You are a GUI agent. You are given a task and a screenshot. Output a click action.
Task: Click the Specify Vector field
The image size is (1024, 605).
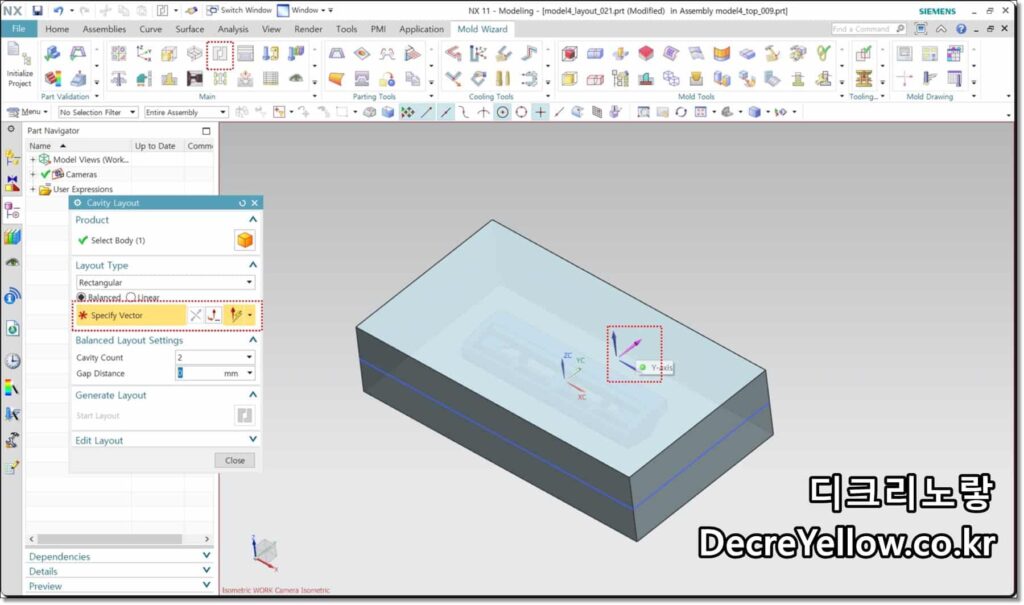coord(131,316)
